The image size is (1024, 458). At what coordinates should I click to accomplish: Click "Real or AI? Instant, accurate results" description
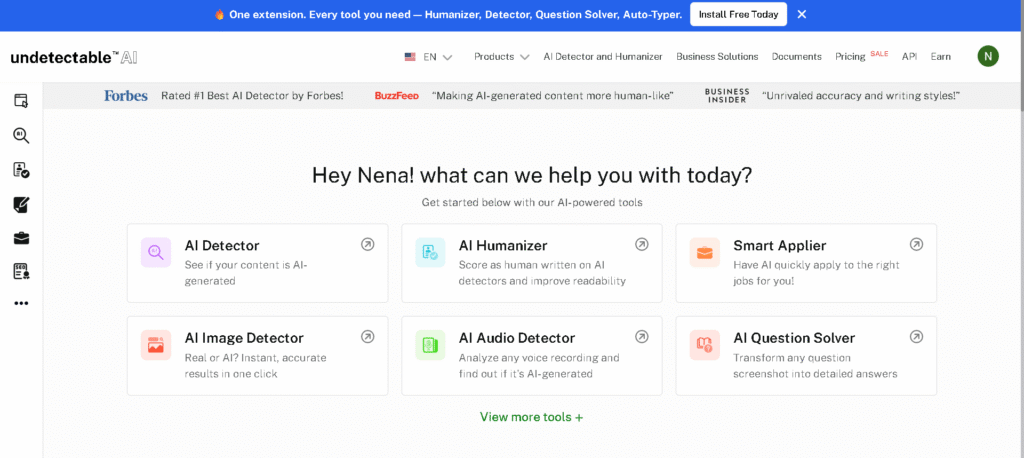[255, 366]
